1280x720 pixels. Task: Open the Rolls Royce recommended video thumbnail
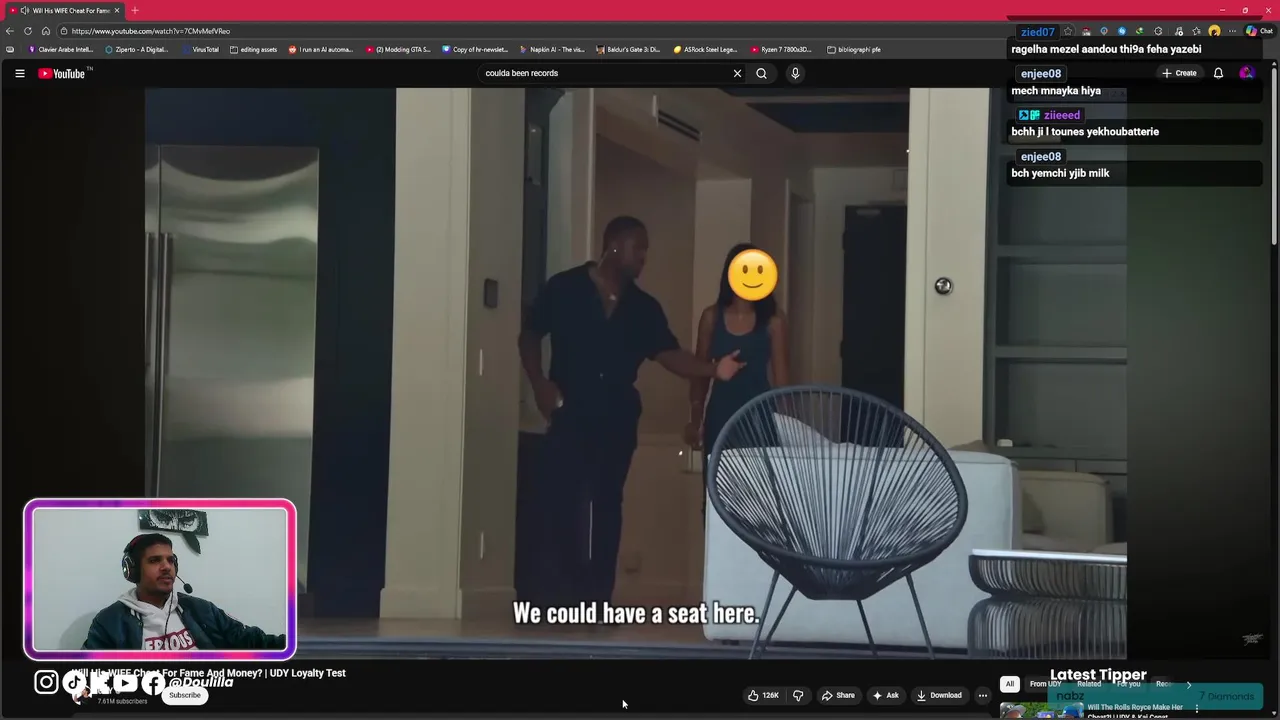[1041, 711]
